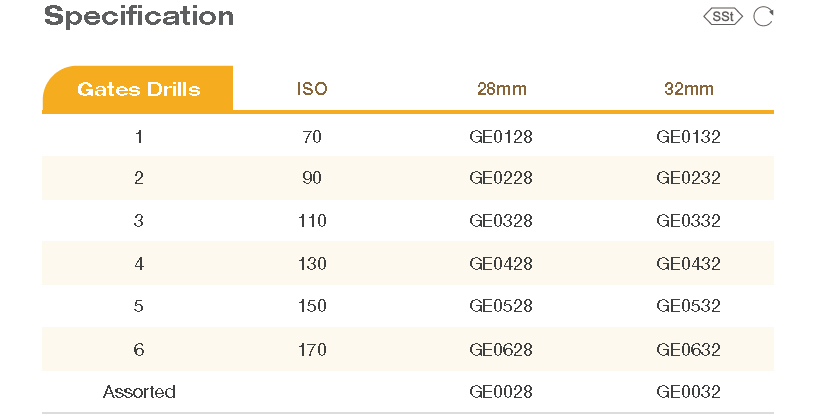This screenshot has height=415, width=828.
Task: Click the 32mm column header
Action: pyautogui.click(x=688, y=89)
